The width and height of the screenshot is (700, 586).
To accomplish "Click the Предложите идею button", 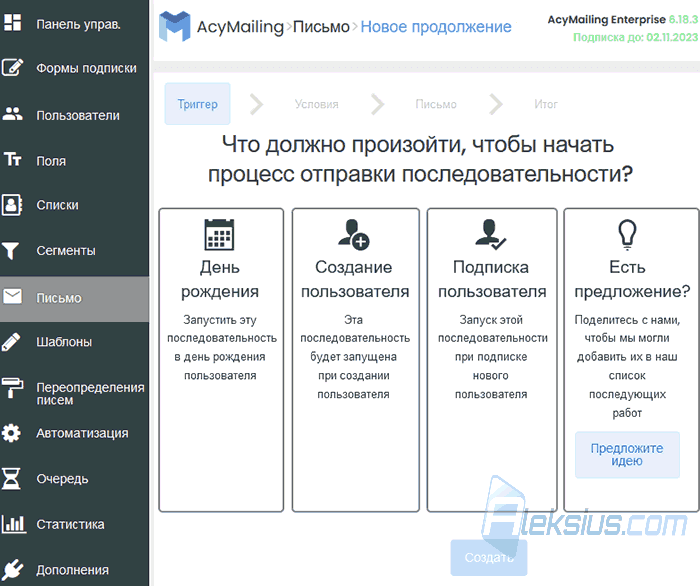I will [627, 454].
